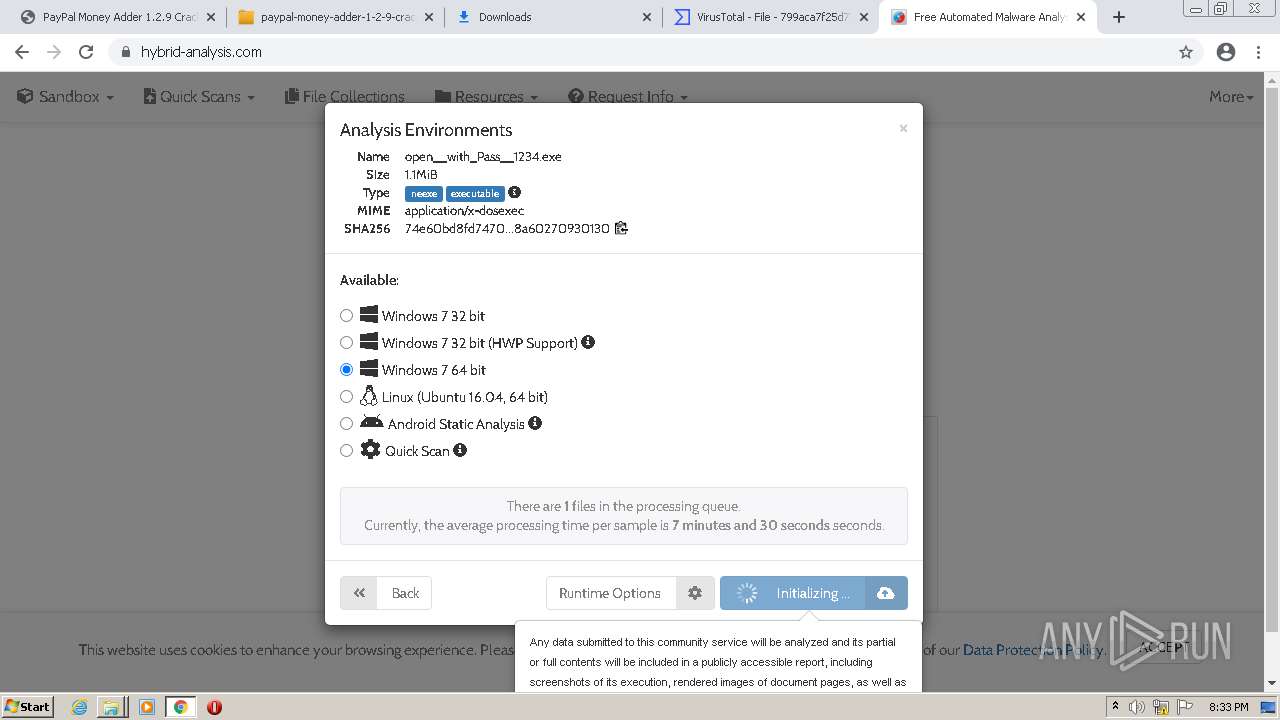Open media player from taskbar
The image size is (1280, 720).
[147, 707]
